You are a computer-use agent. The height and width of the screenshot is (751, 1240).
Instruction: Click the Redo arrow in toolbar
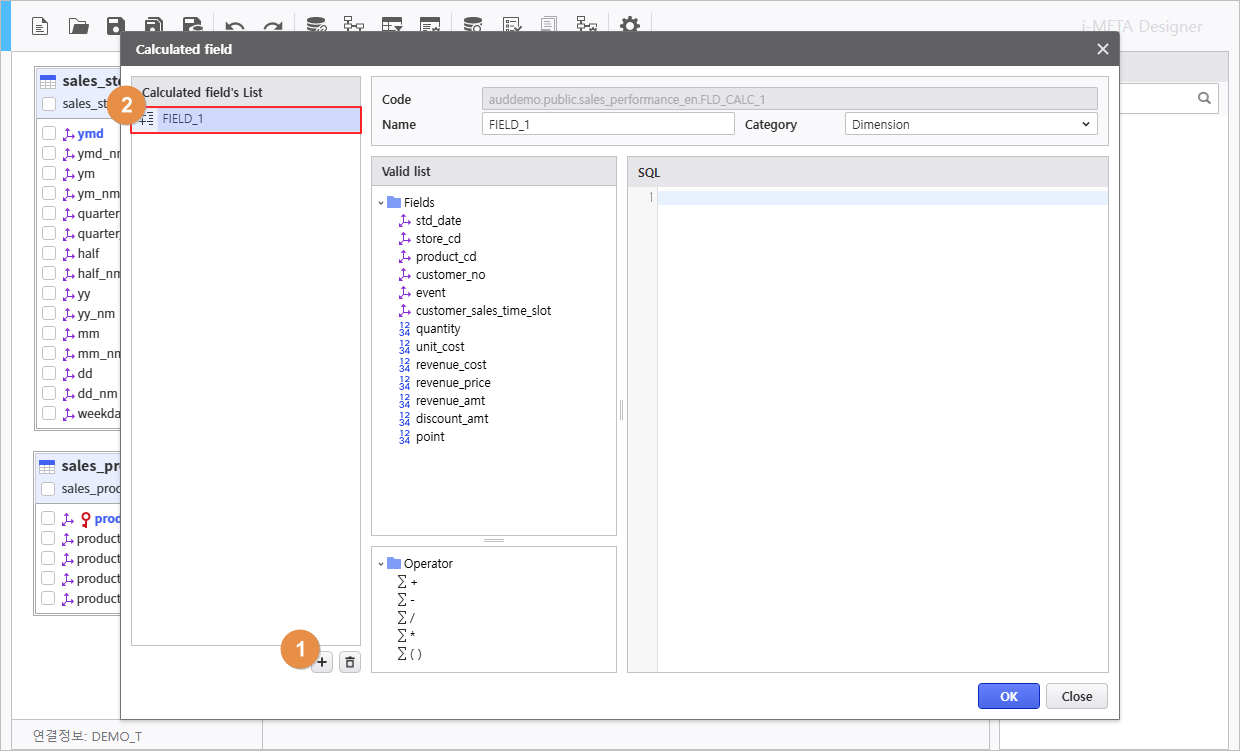pyautogui.click(x=272, y=27)
